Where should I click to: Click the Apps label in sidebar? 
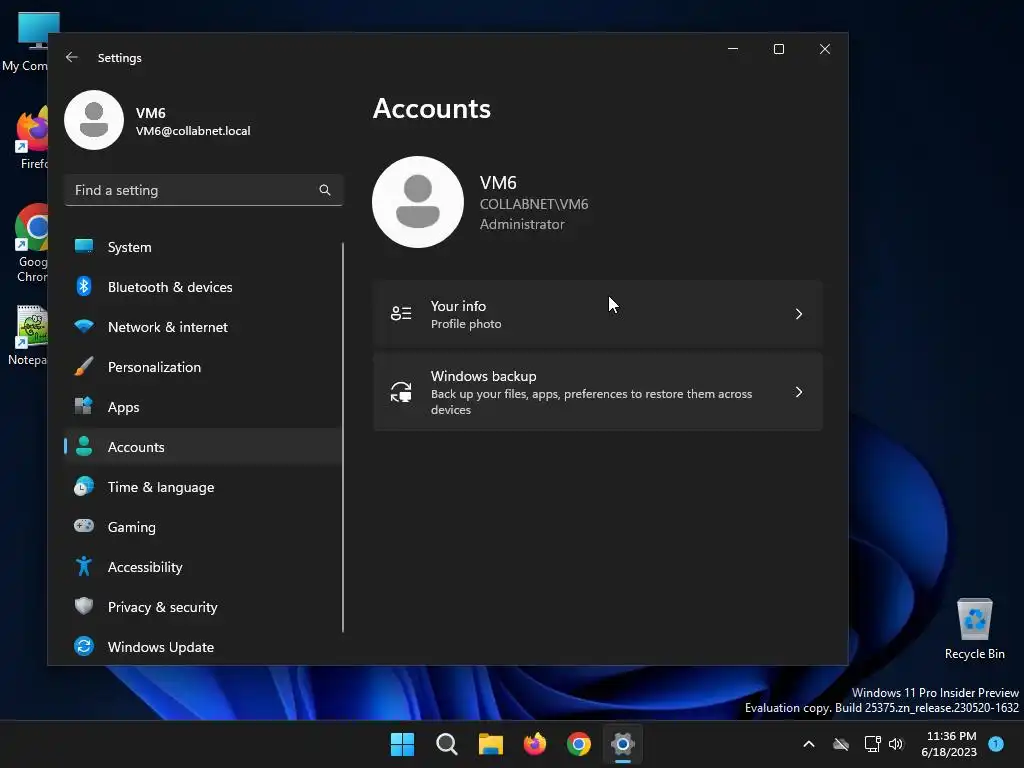coord(123,407)
